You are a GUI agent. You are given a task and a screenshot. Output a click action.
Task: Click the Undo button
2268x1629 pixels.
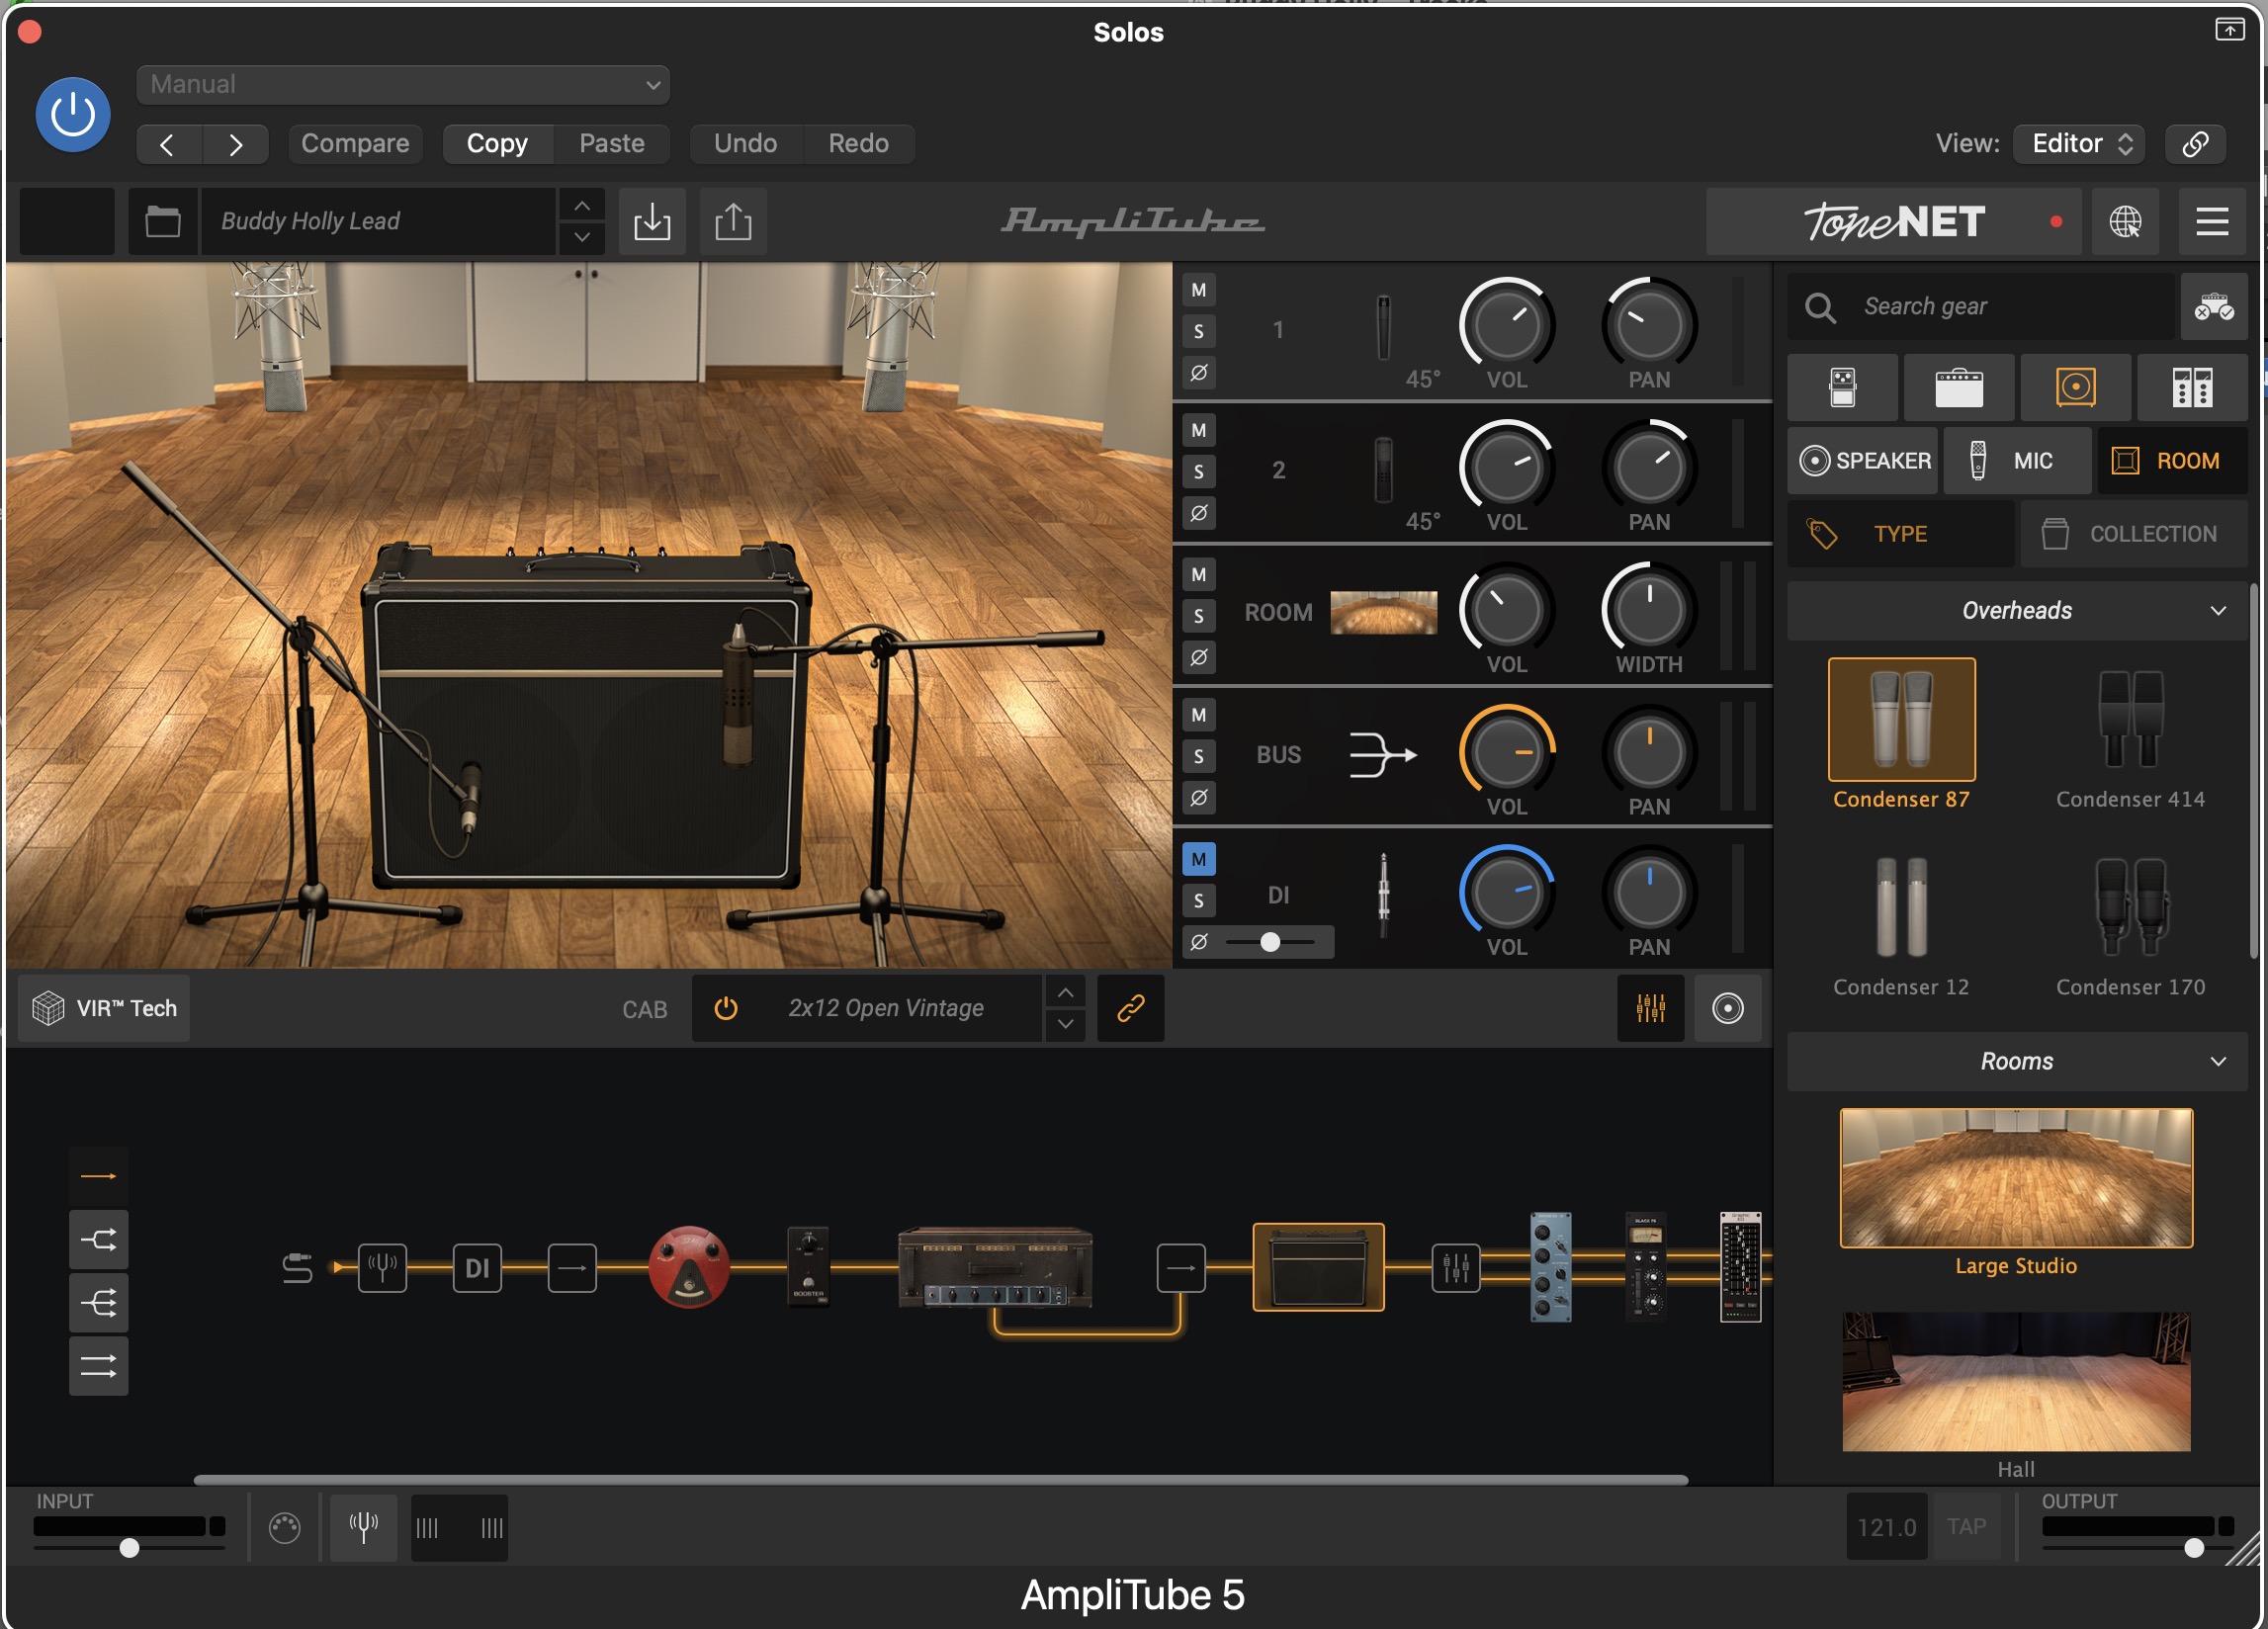(x=745, y=143)
